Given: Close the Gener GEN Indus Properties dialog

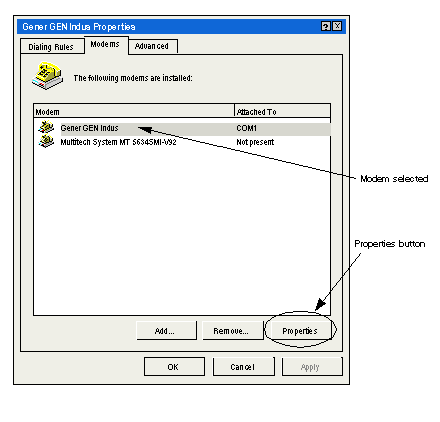Looking at the screenshot, I should 337,26.
